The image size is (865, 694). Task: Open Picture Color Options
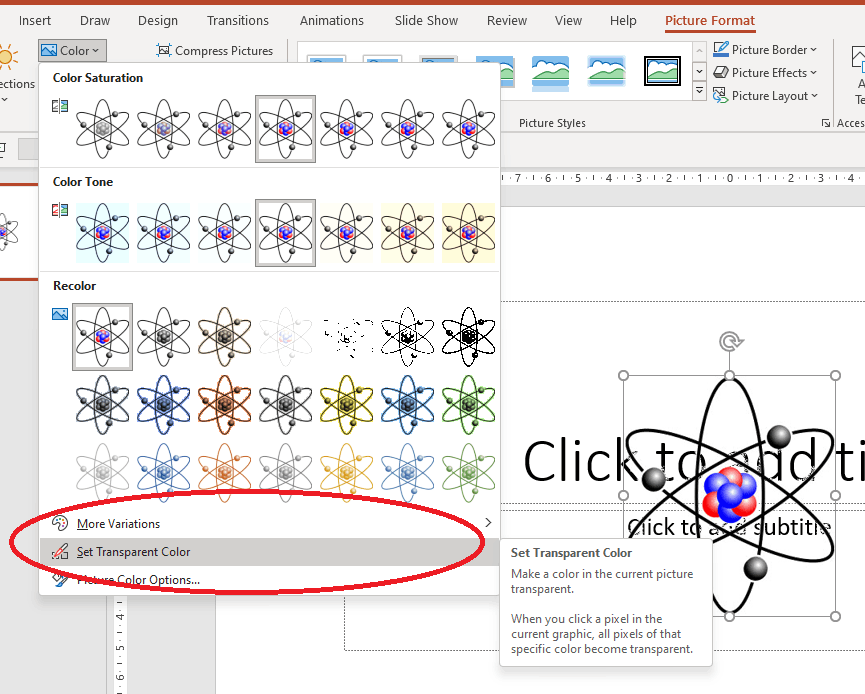269,580
